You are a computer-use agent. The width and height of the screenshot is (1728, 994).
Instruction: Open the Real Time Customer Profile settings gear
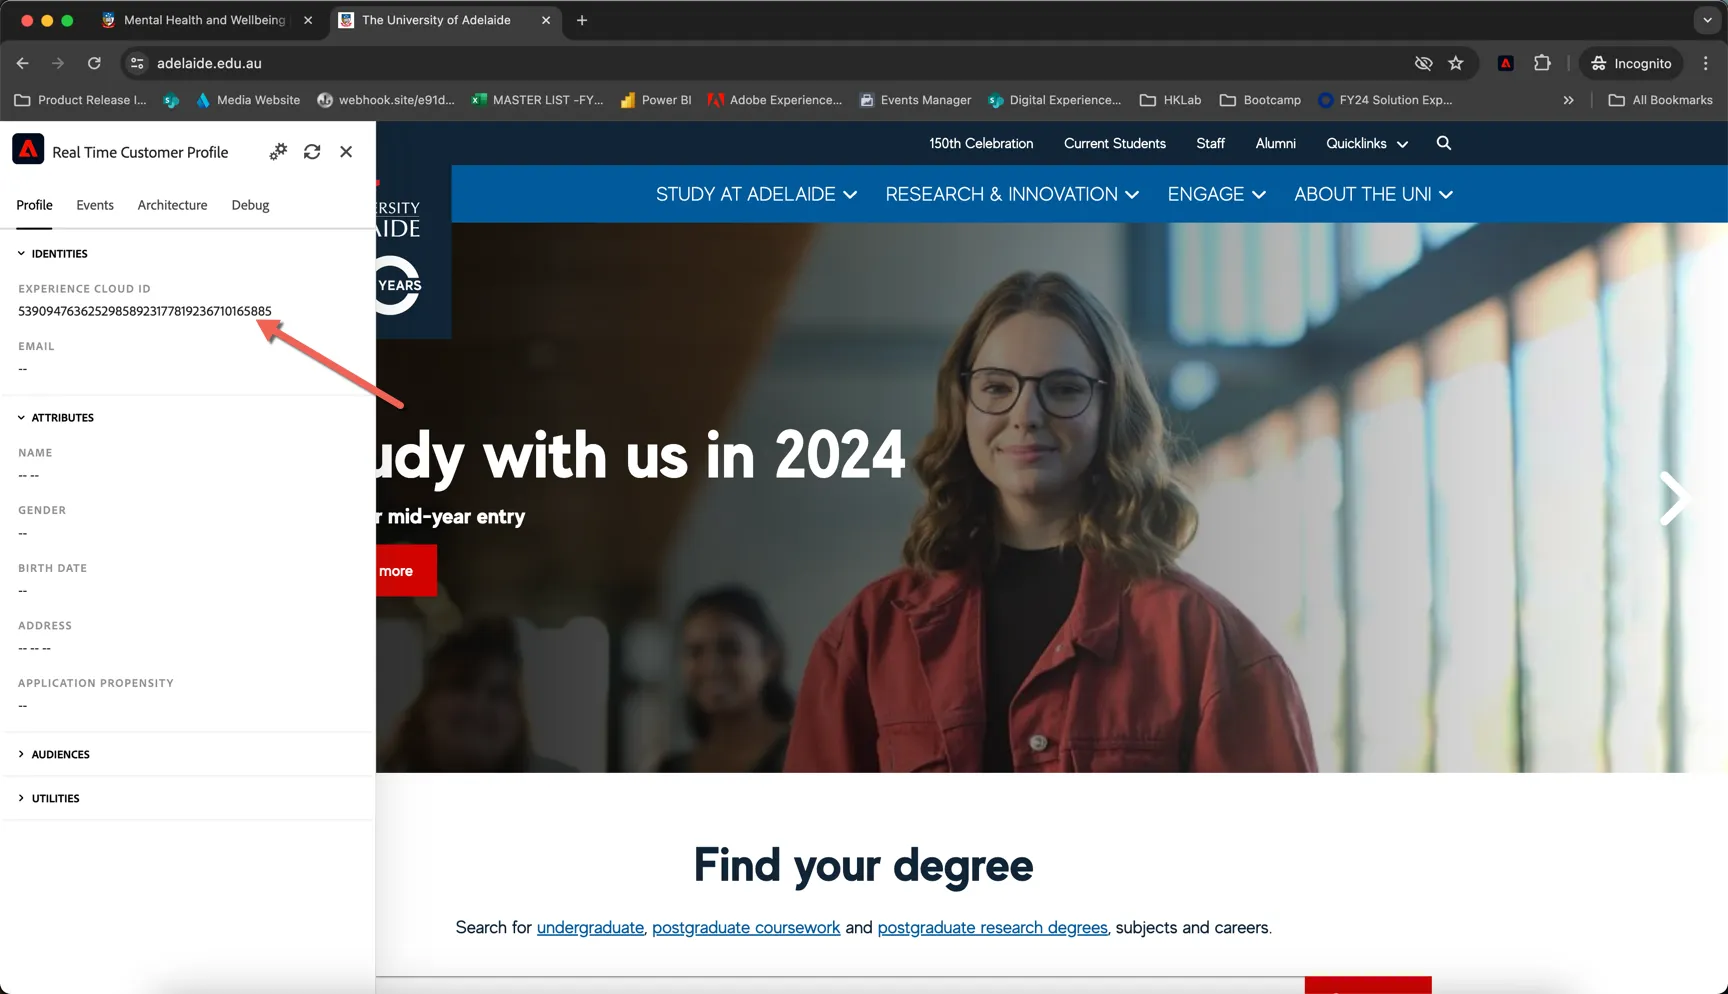(278, 152)
